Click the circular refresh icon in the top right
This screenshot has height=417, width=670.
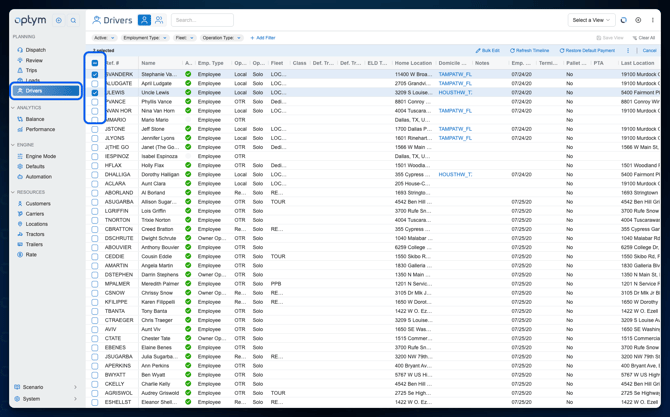(x=623, y=20)
